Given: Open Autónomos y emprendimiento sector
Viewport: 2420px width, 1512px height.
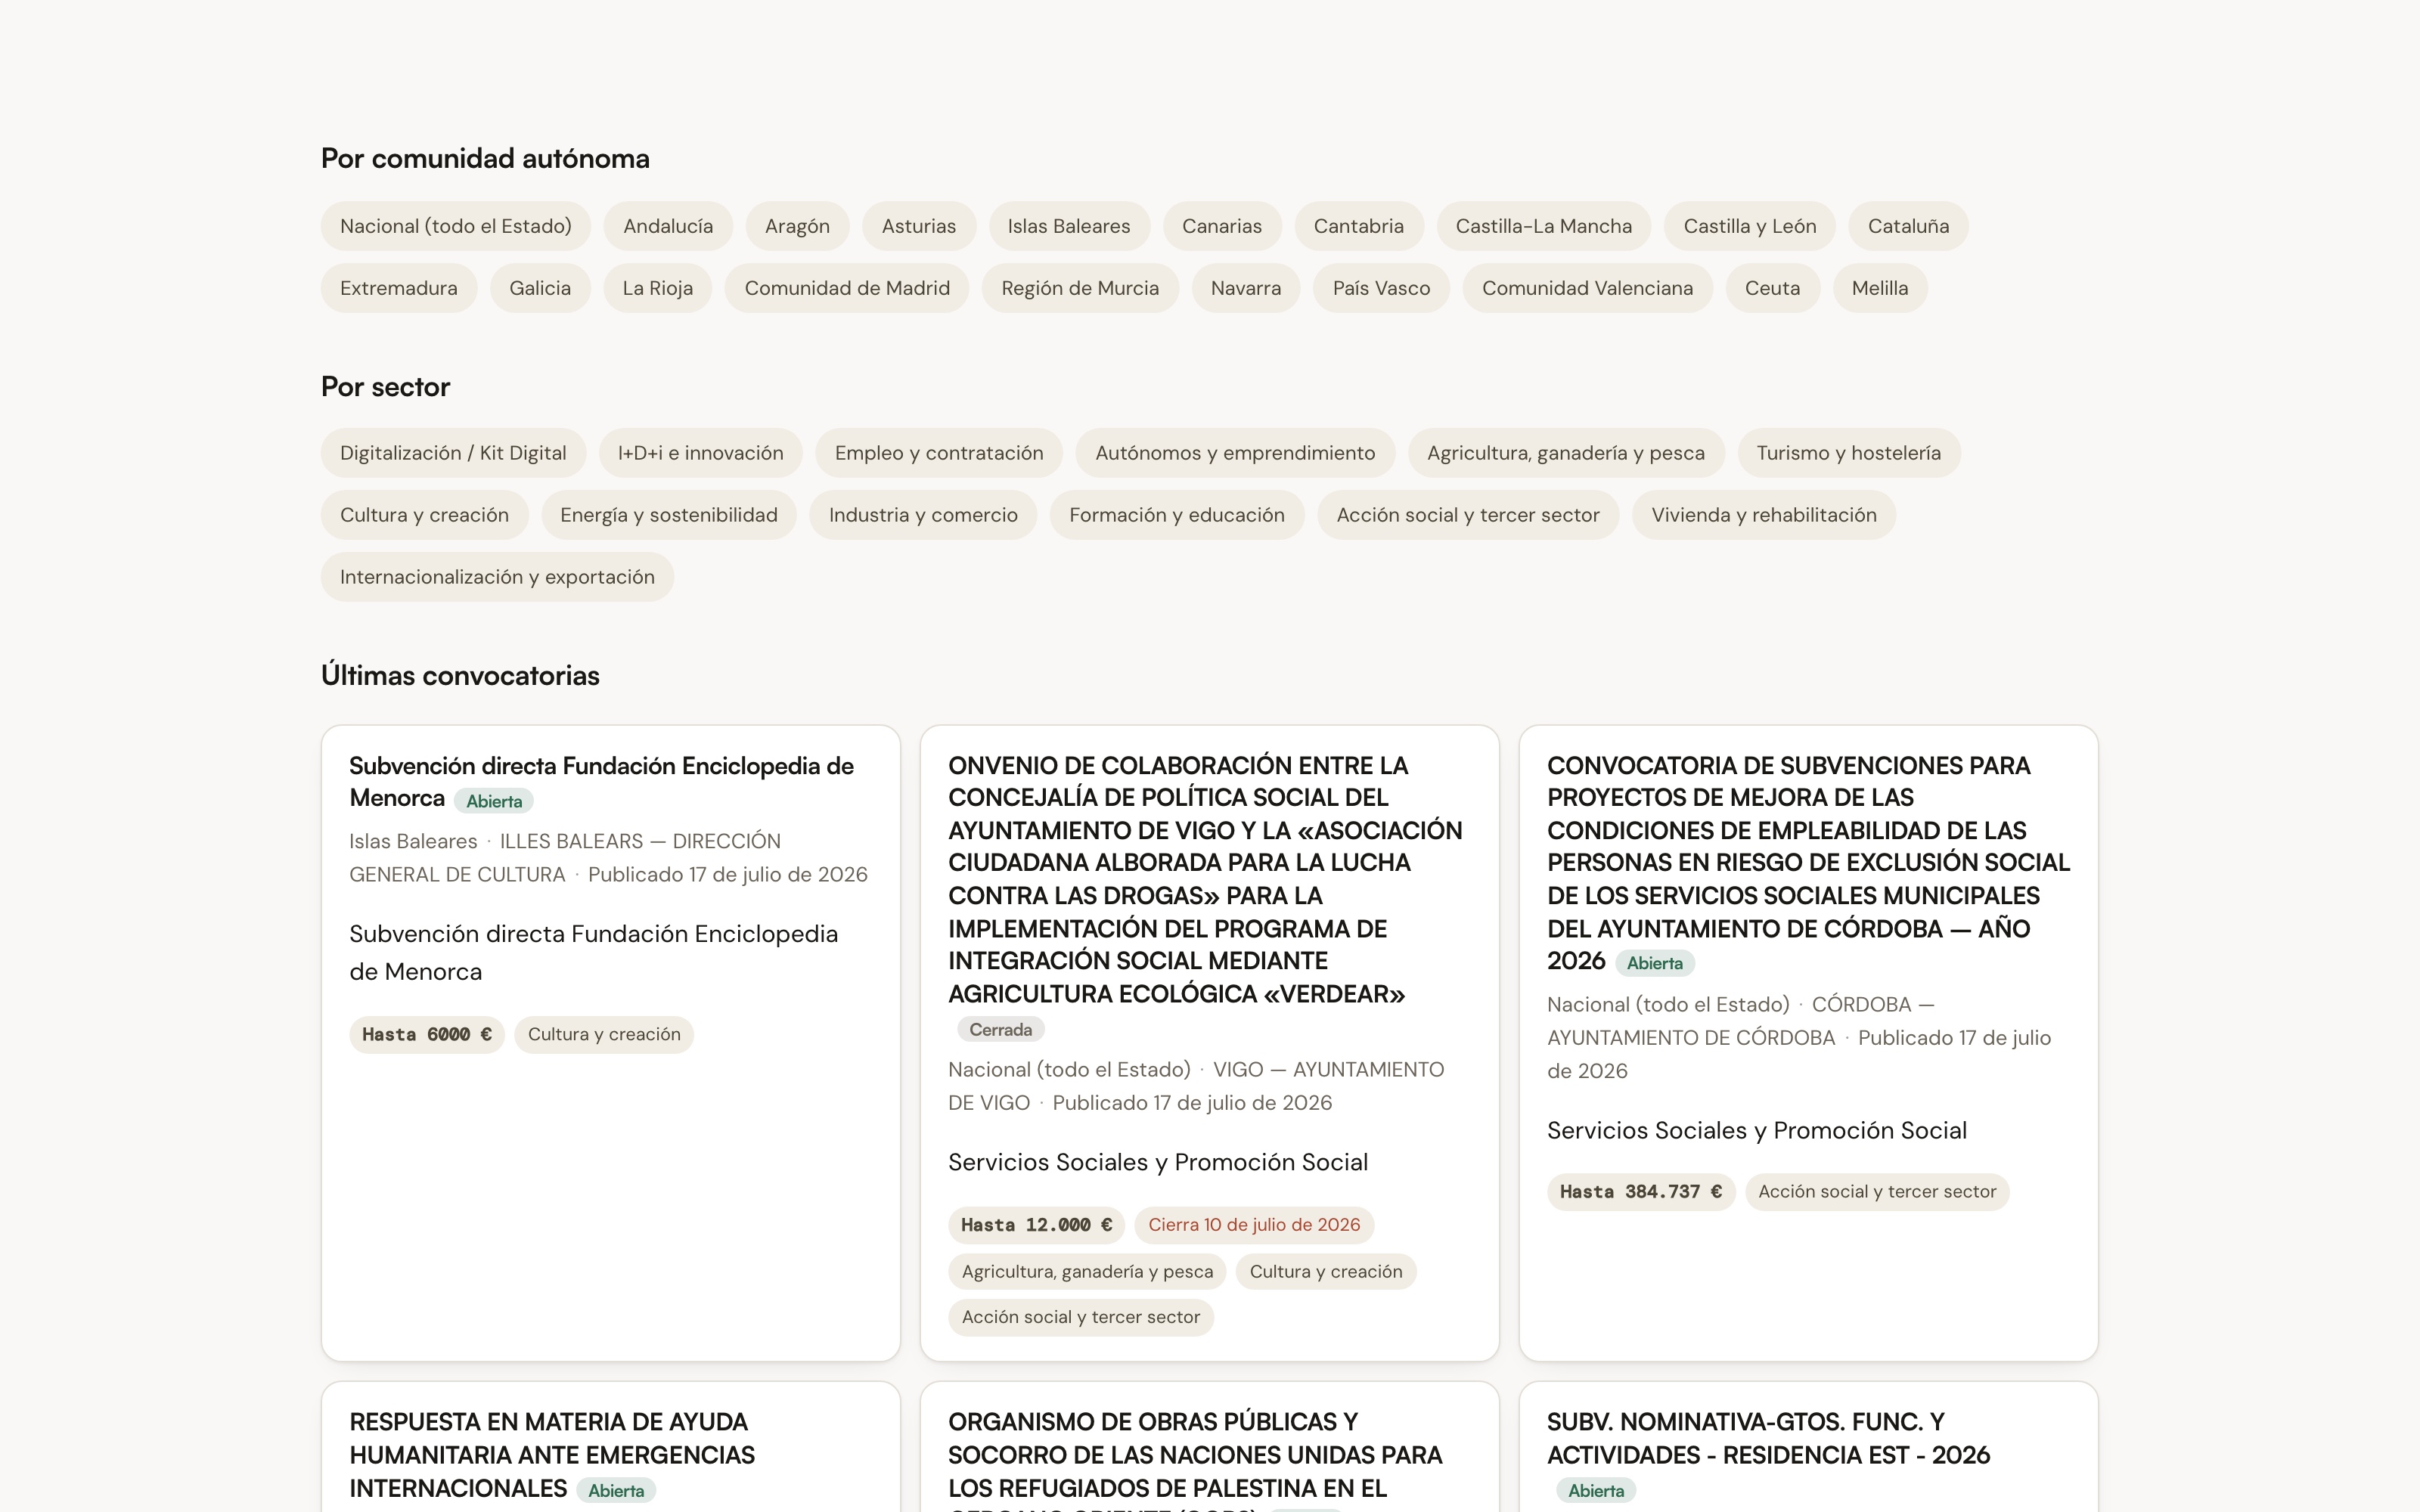Looking at the screenshot, I should pos(1235,453).
